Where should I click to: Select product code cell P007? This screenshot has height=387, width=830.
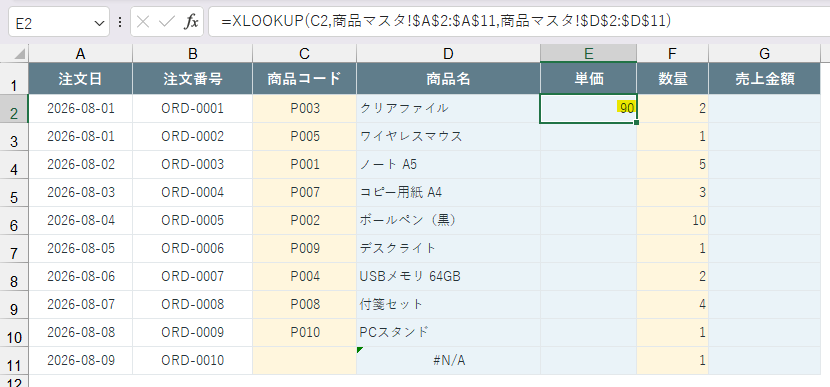pos(304,193)
